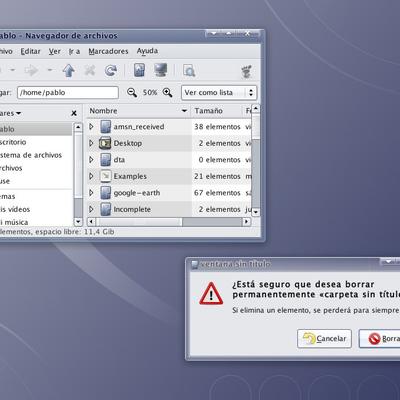Click the file list horizontal scrollbar
400x400 pixels.
click(169, 222)
